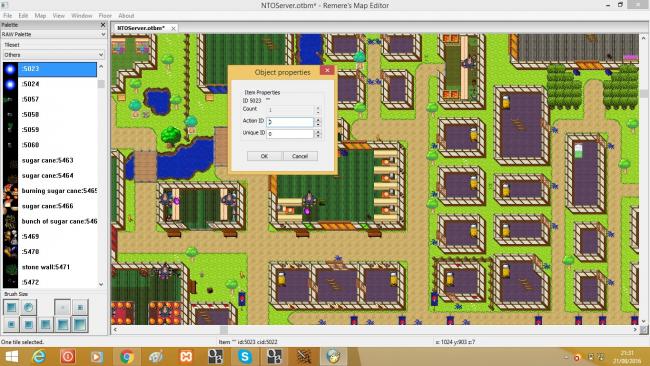Expand the RAW Palette dropdown
This screenshot has width=650, height=366.
coord(53,34)
